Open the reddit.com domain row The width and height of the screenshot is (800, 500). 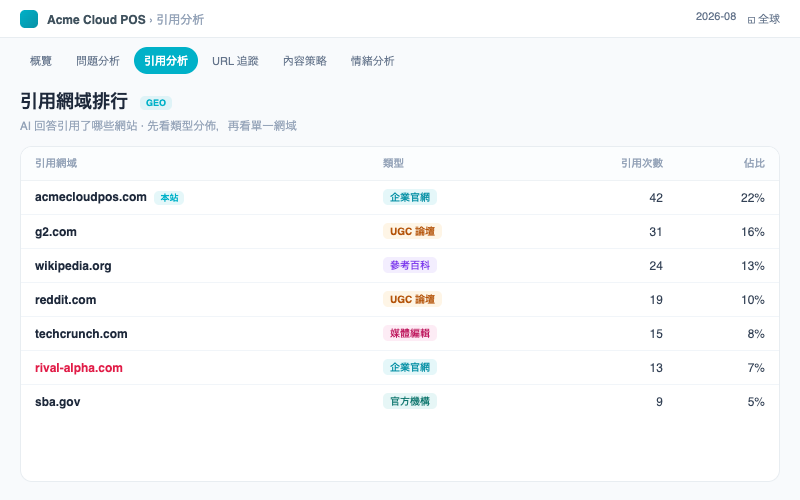point(400,299)
